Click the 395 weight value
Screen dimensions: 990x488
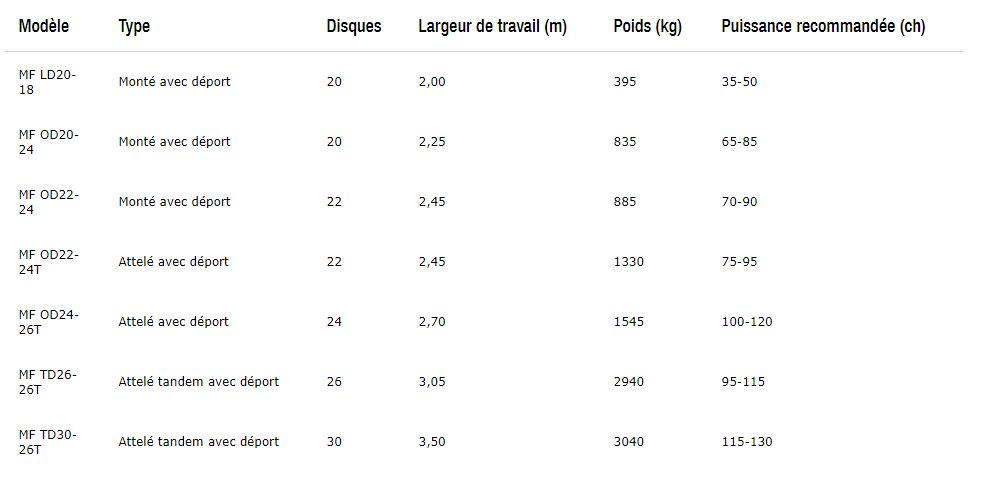pos(624,82)
